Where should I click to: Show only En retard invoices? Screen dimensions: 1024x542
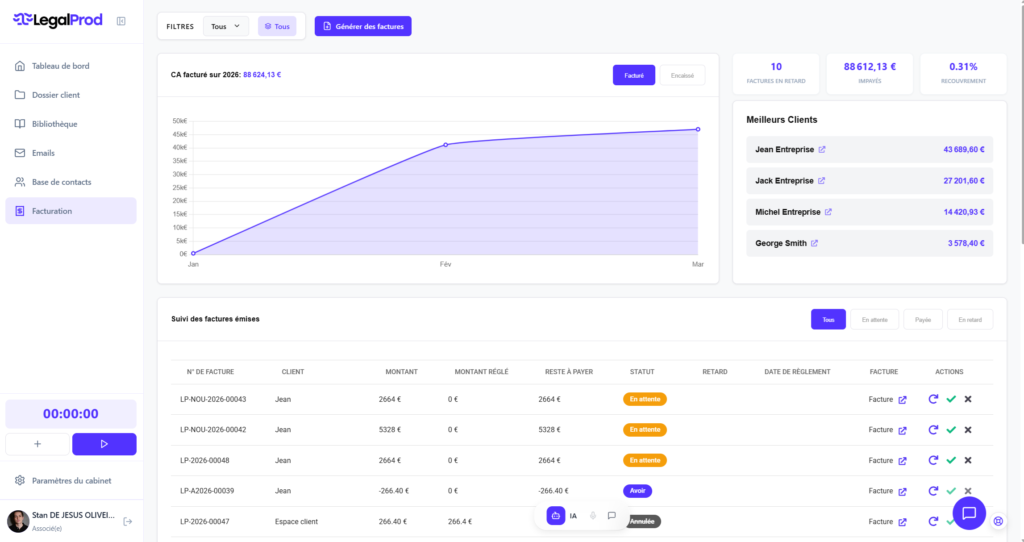[969, 320]
